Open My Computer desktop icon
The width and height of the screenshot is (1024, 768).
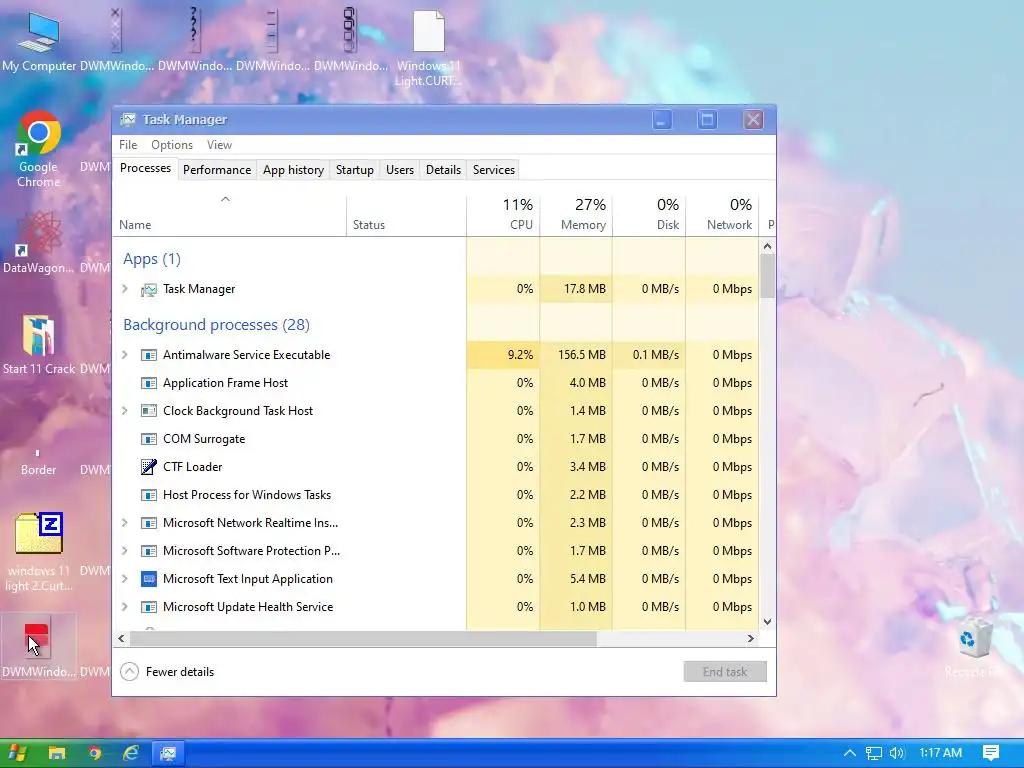tap(39, 41)
